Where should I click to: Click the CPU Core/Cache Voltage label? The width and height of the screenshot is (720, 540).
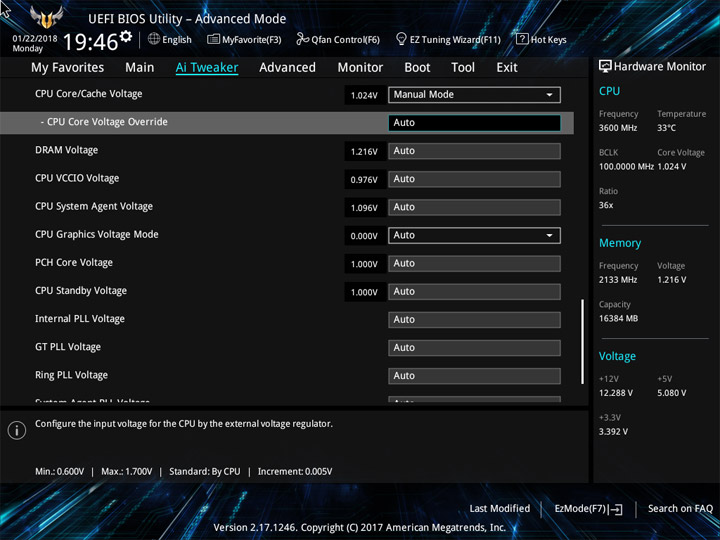pos(89,94)
